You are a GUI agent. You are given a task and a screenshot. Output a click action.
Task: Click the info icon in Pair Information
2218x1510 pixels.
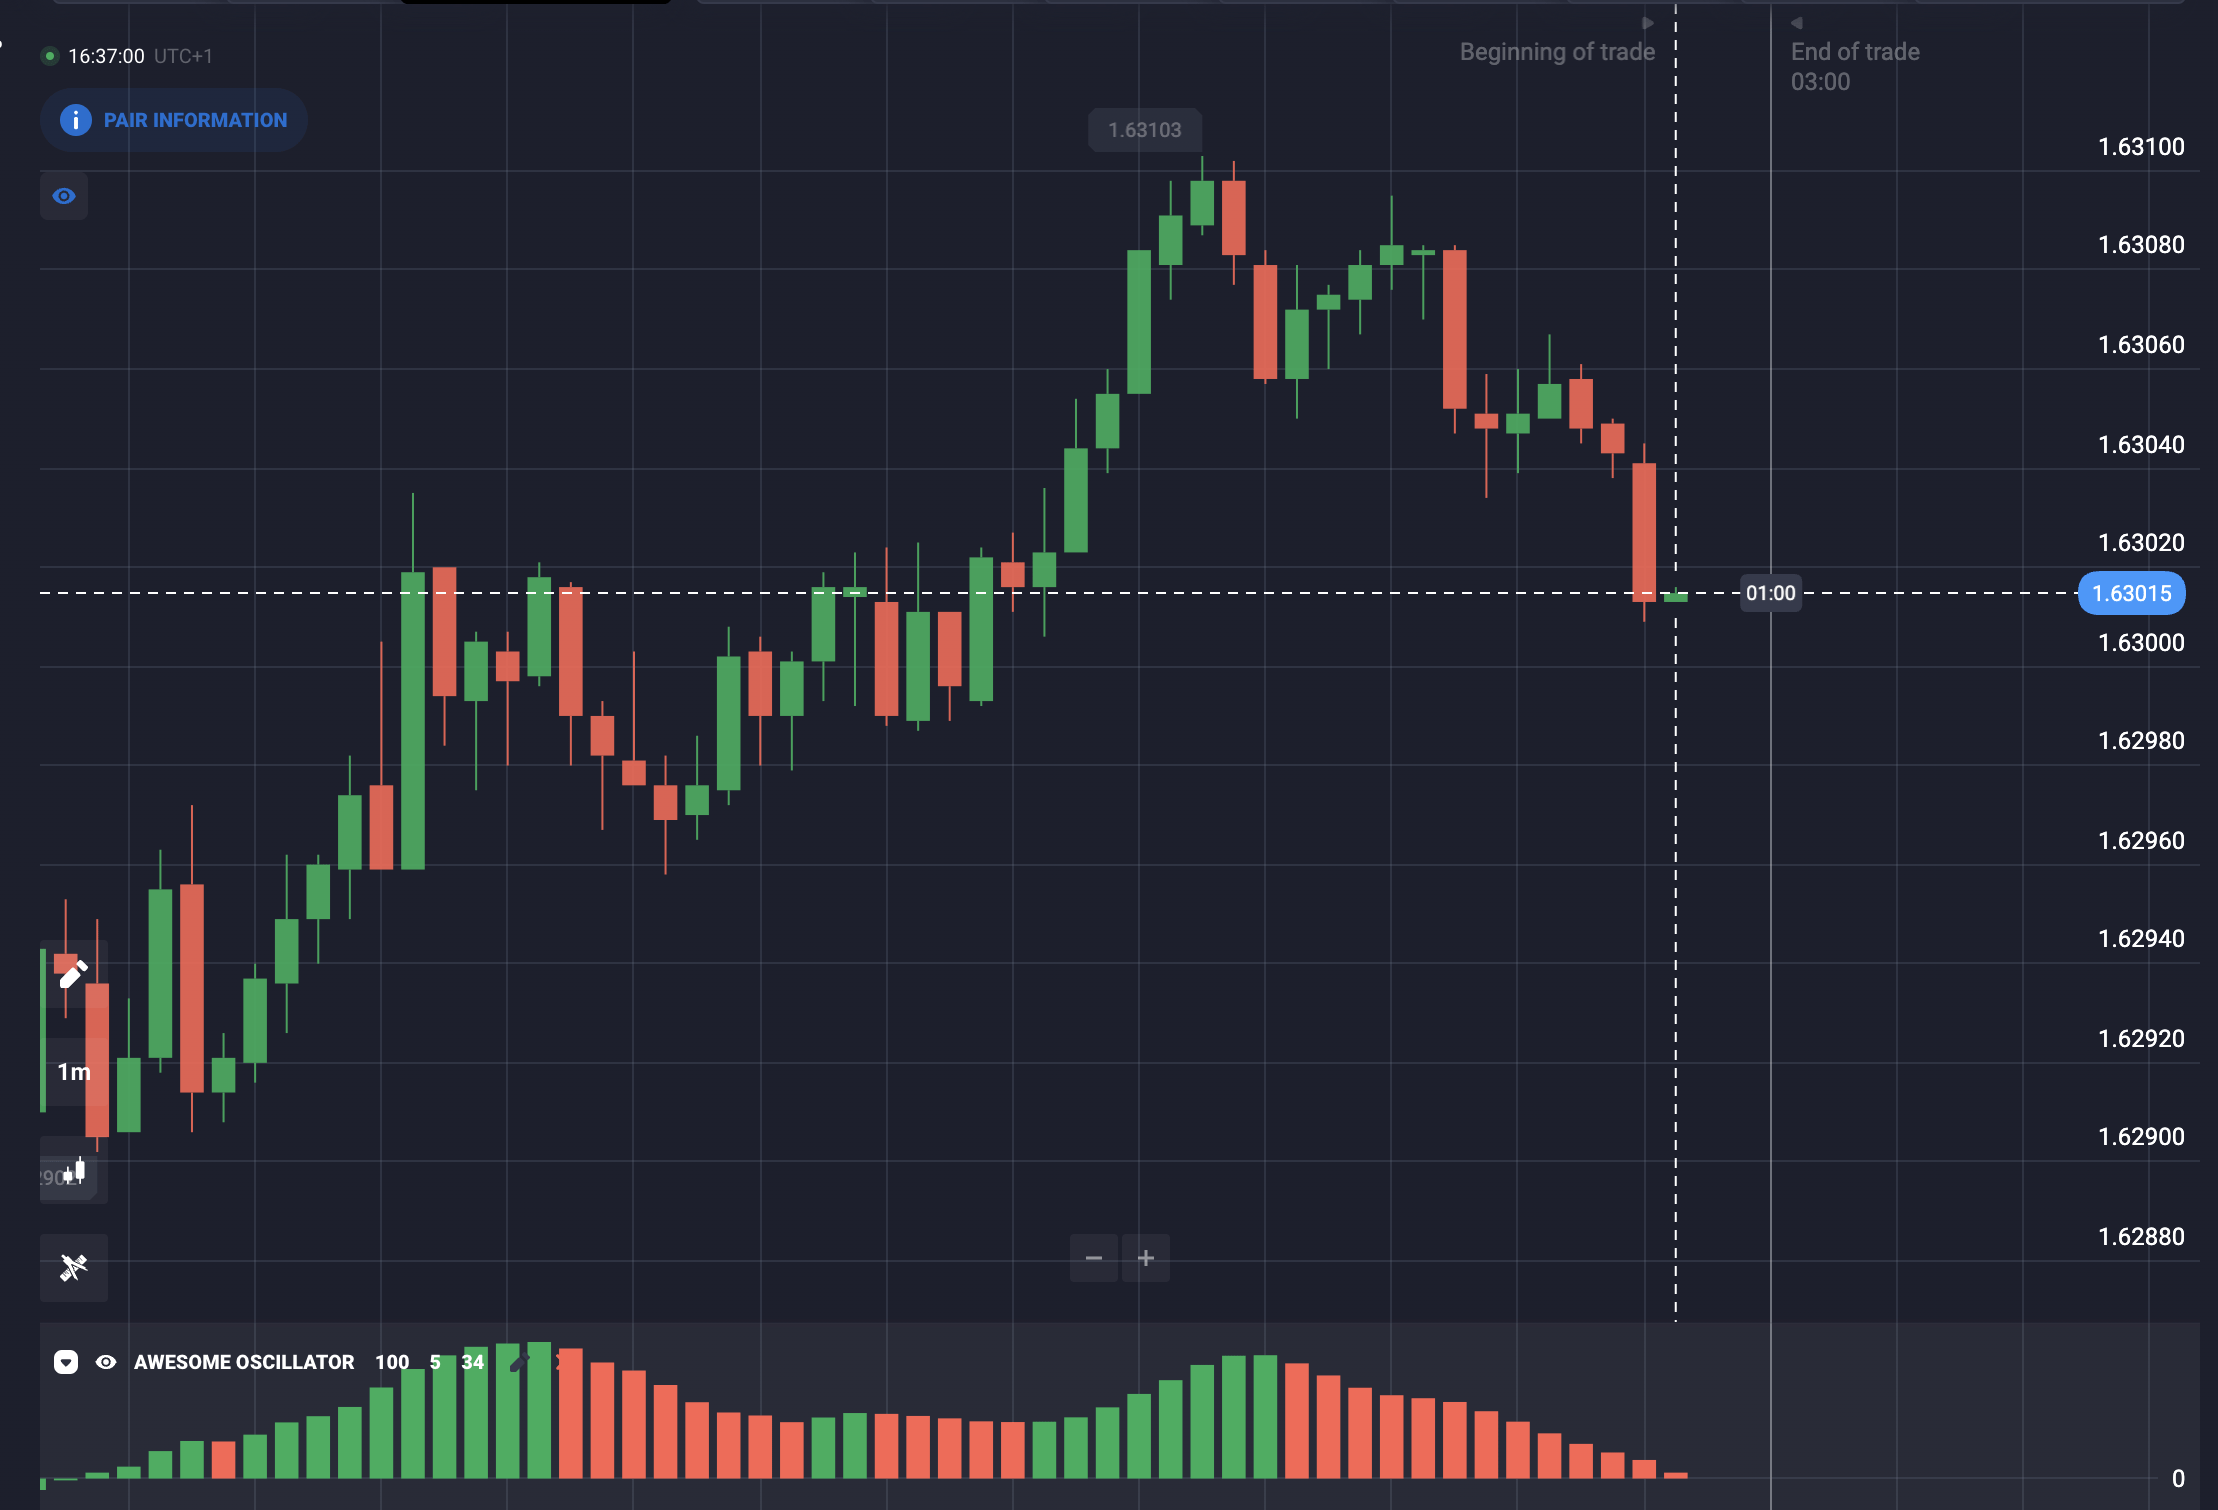(76, 120)
